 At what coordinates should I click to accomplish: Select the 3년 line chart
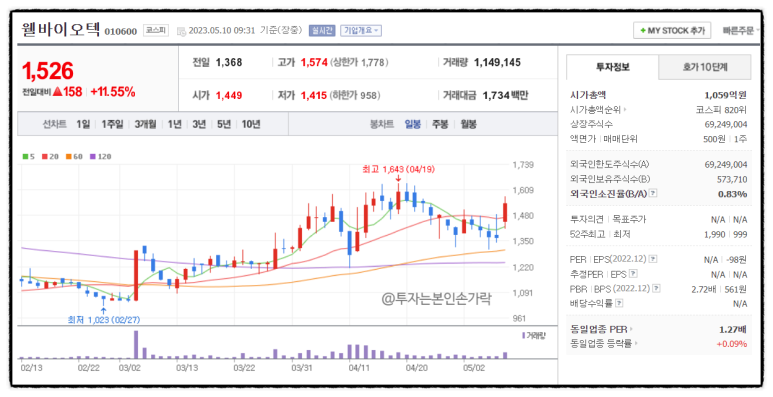tap(199, 124)
